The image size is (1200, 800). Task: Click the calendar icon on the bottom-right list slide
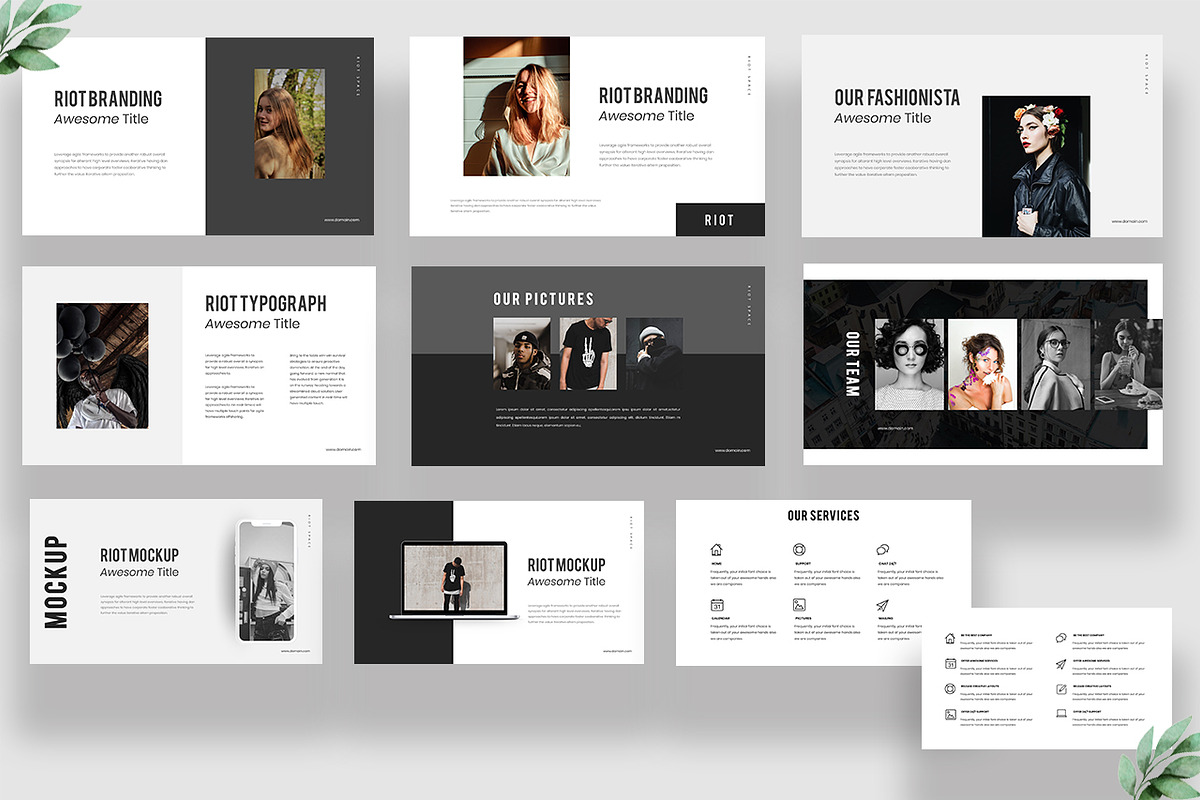[950, 664]
